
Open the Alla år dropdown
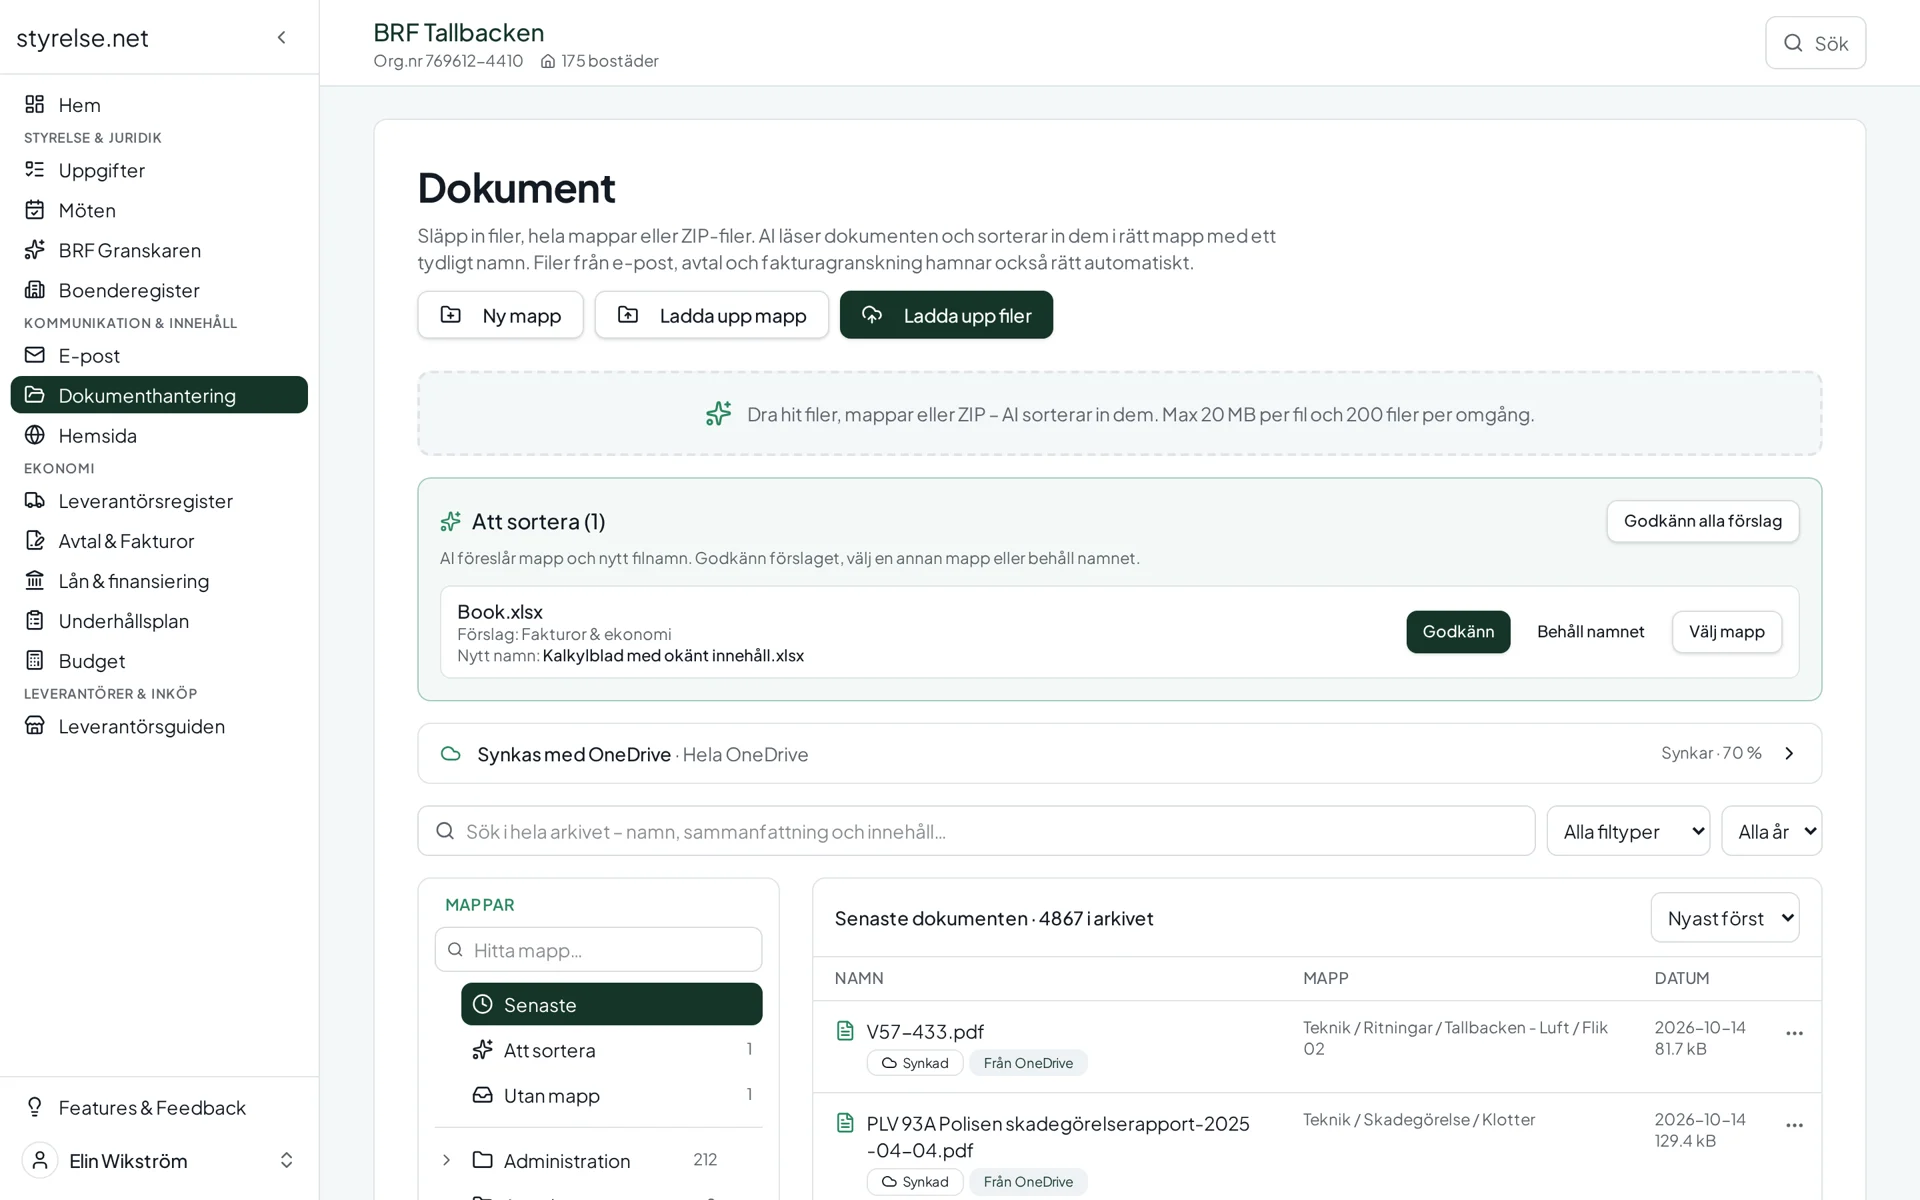[1771, 831]
